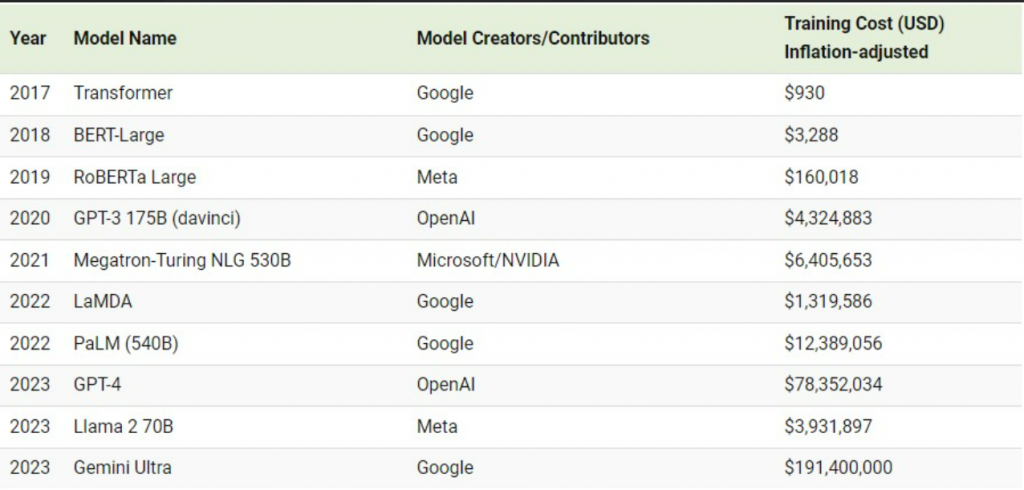Image resolution: width=1024 pixels, height=490 pixels.
Task: Select GPT-3 175B (davinci) row name
Action: pyautogui.click(x=157, y=218)
